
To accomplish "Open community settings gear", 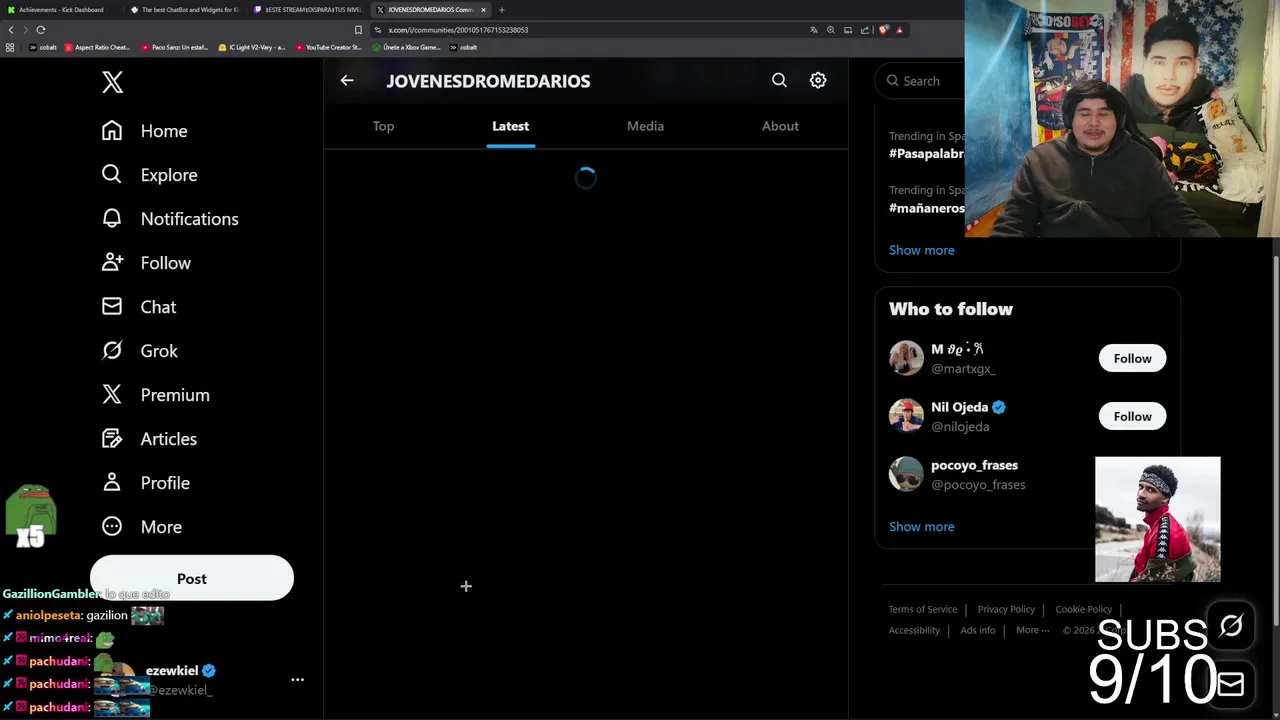I will [x=818, y=80].
